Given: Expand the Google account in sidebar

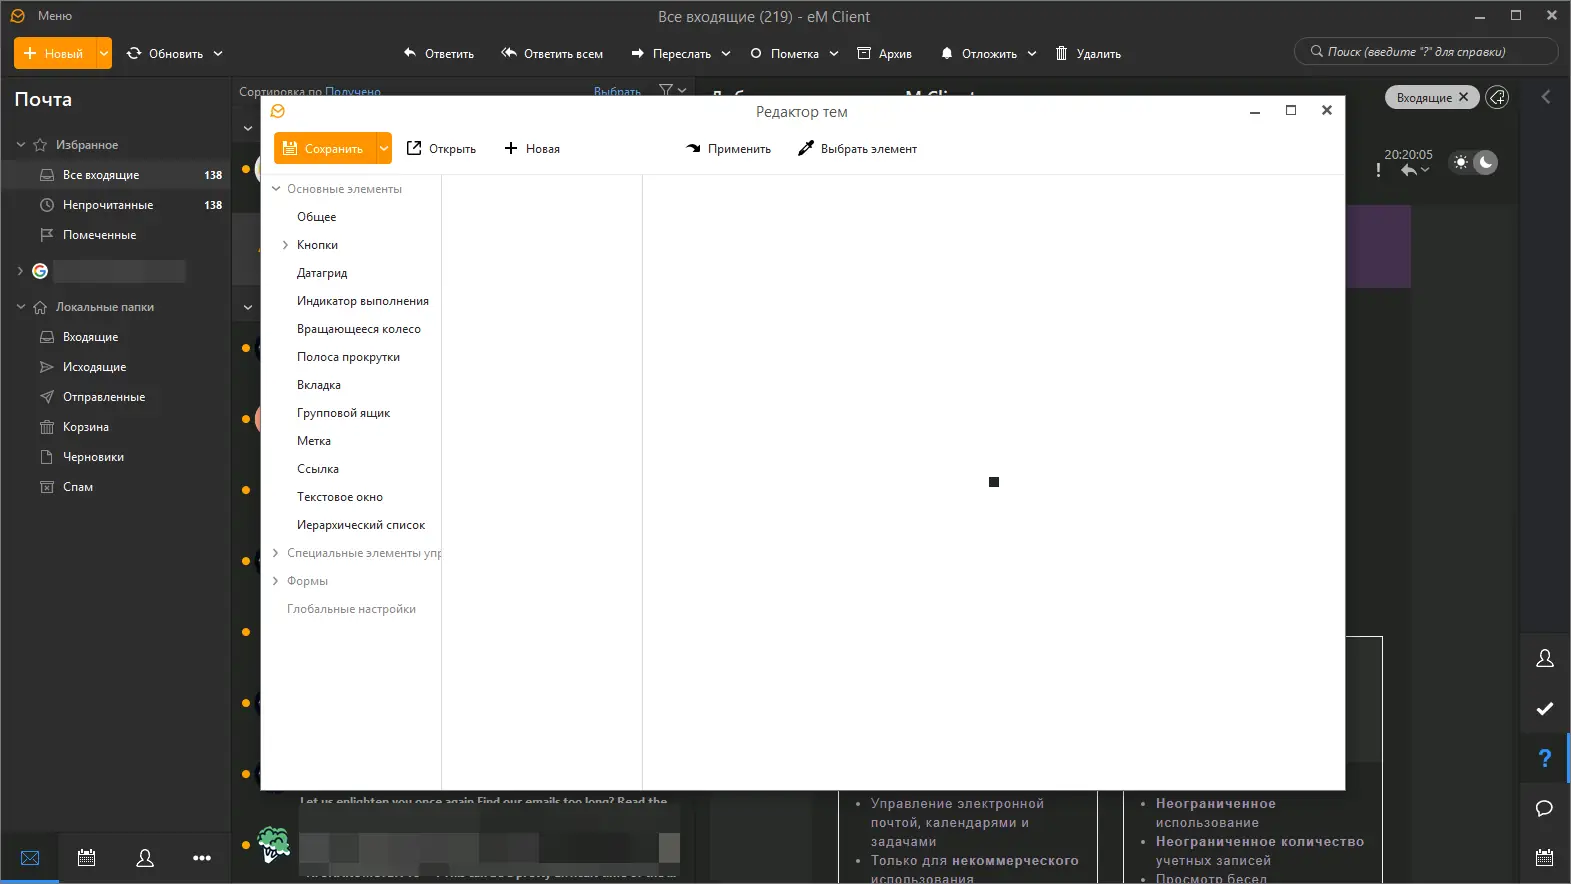Looking at the screenshot, I should pos(20,271).
